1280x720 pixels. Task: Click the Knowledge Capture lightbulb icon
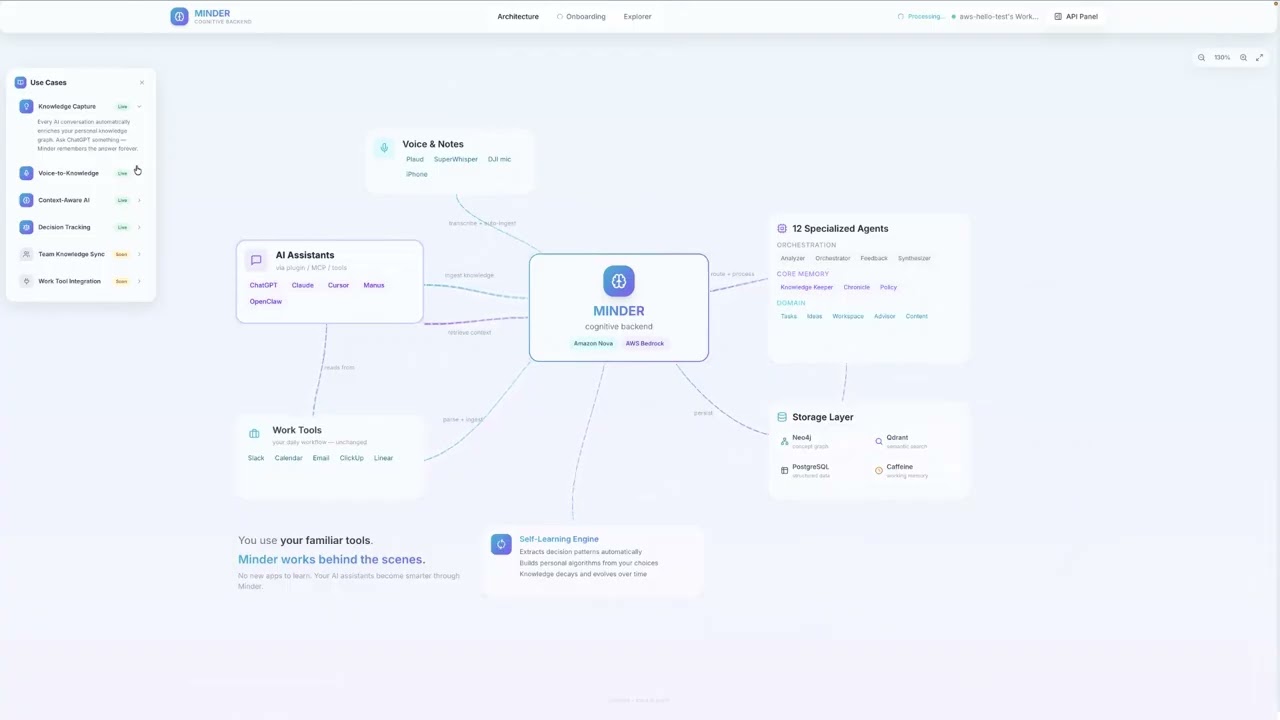click(26, 106)
